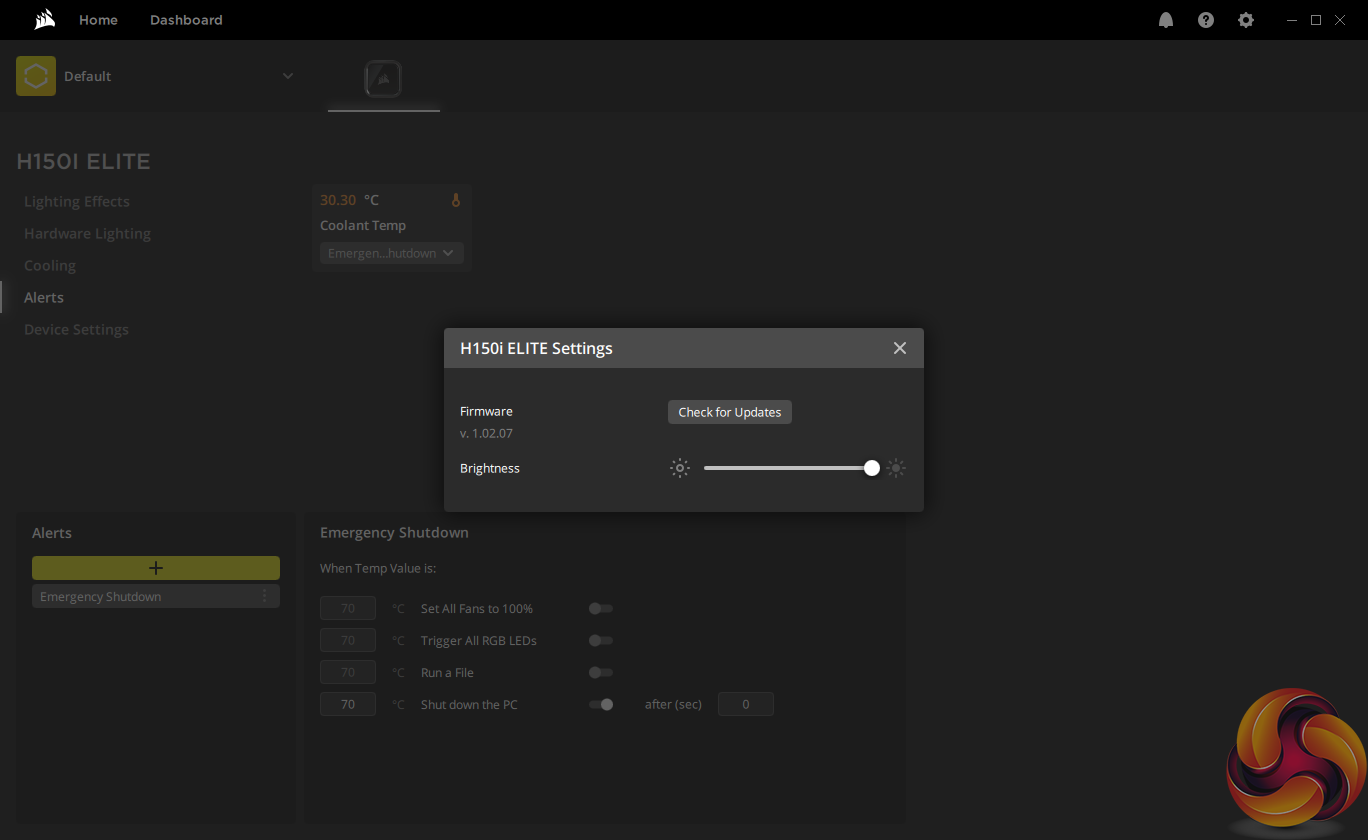Open iCUE settings gear

click(1246, 20)
